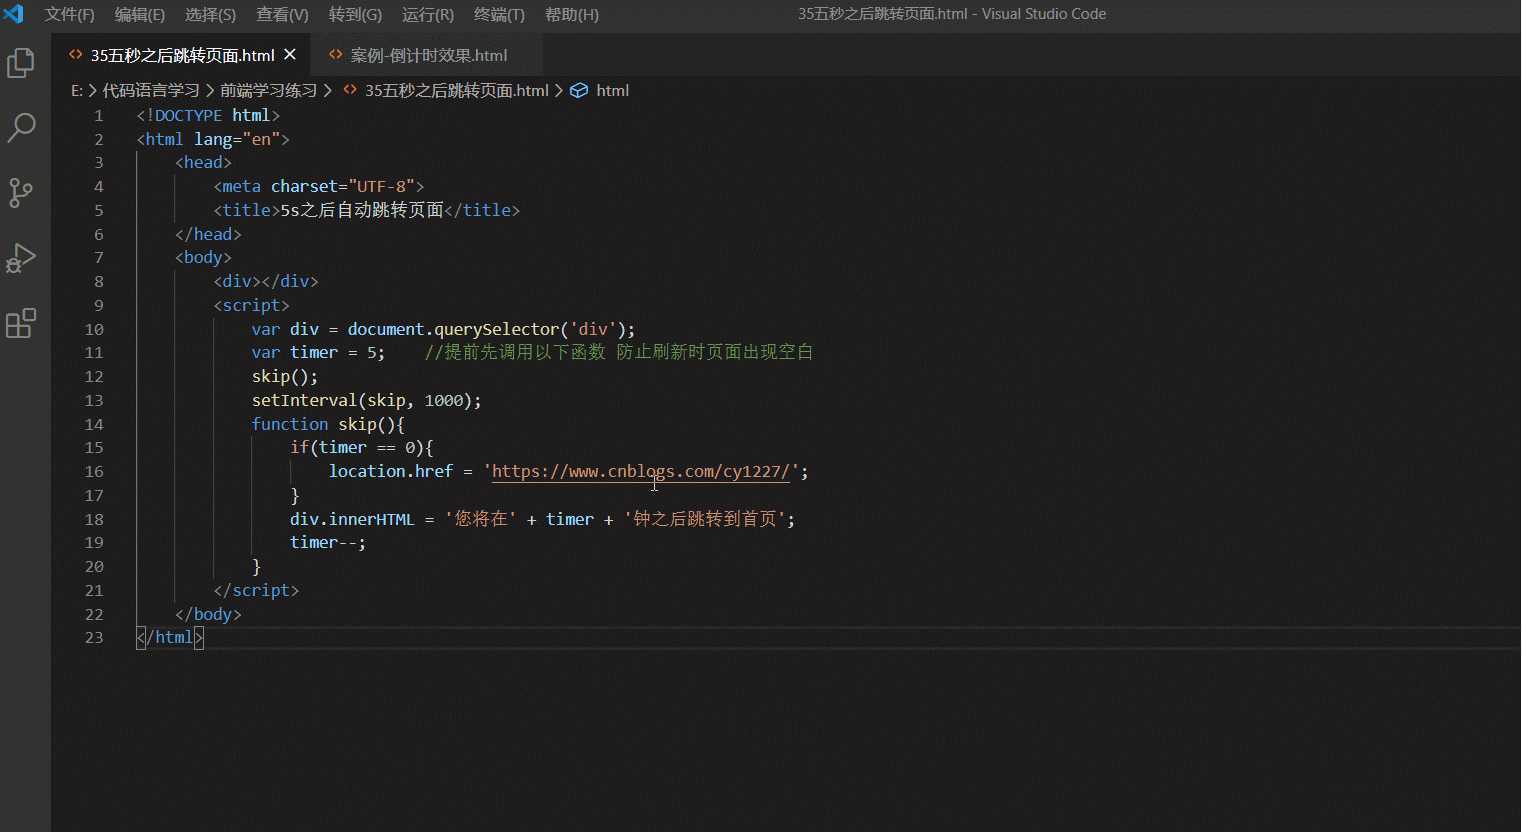
Task: Click the opening 'body' tag on line 7
Action: 203,257
